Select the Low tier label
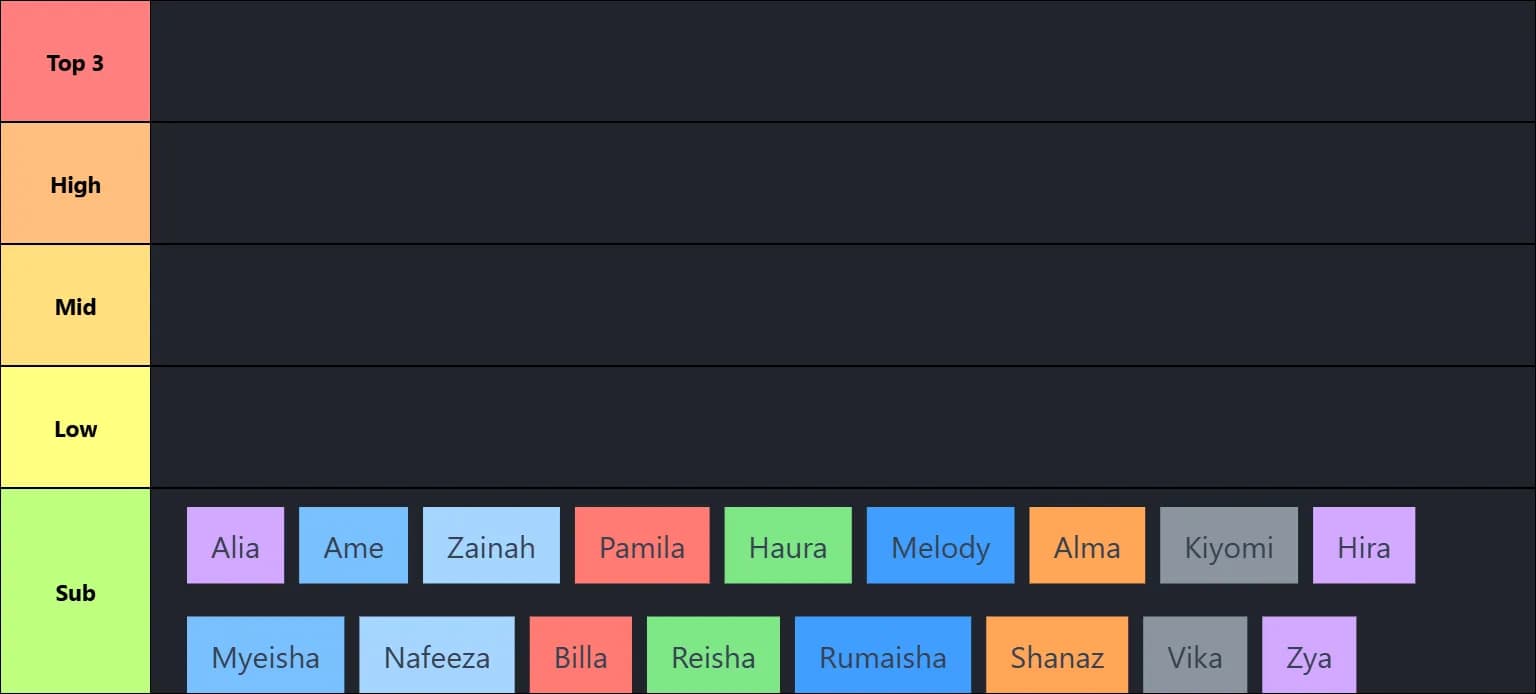 [x=75, y=428]
